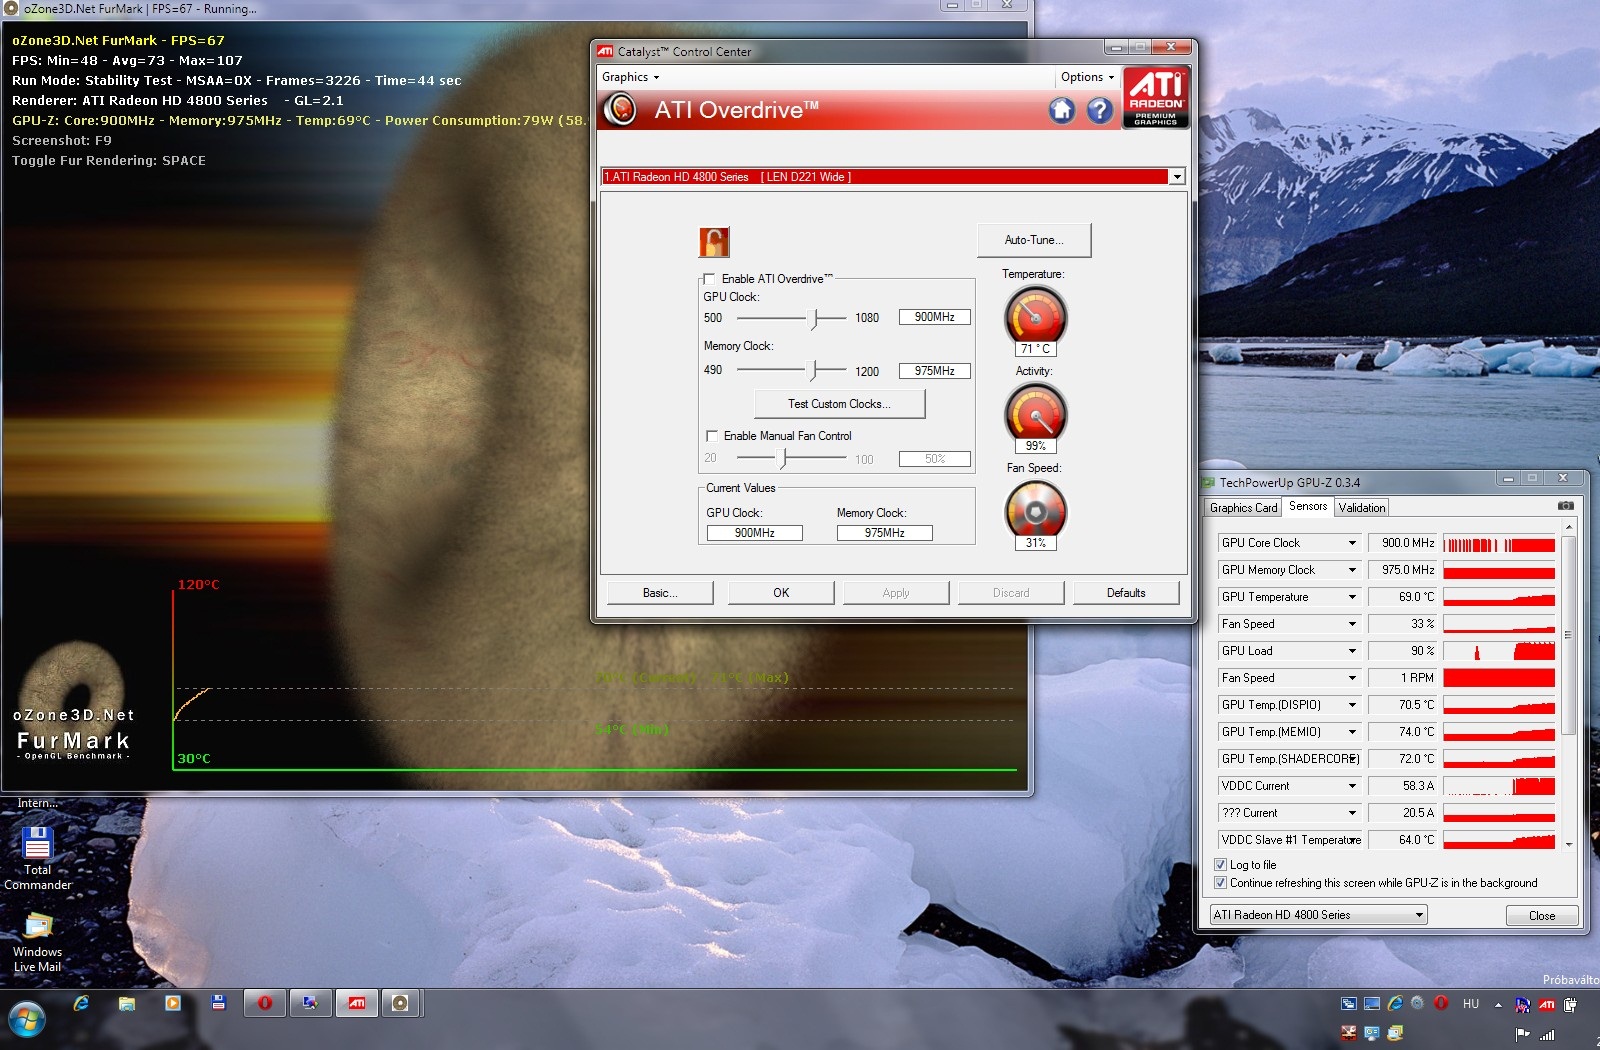Toggle continue refreshing in background checkbox
The image size is (1600, 1050).
point(1220,883)
